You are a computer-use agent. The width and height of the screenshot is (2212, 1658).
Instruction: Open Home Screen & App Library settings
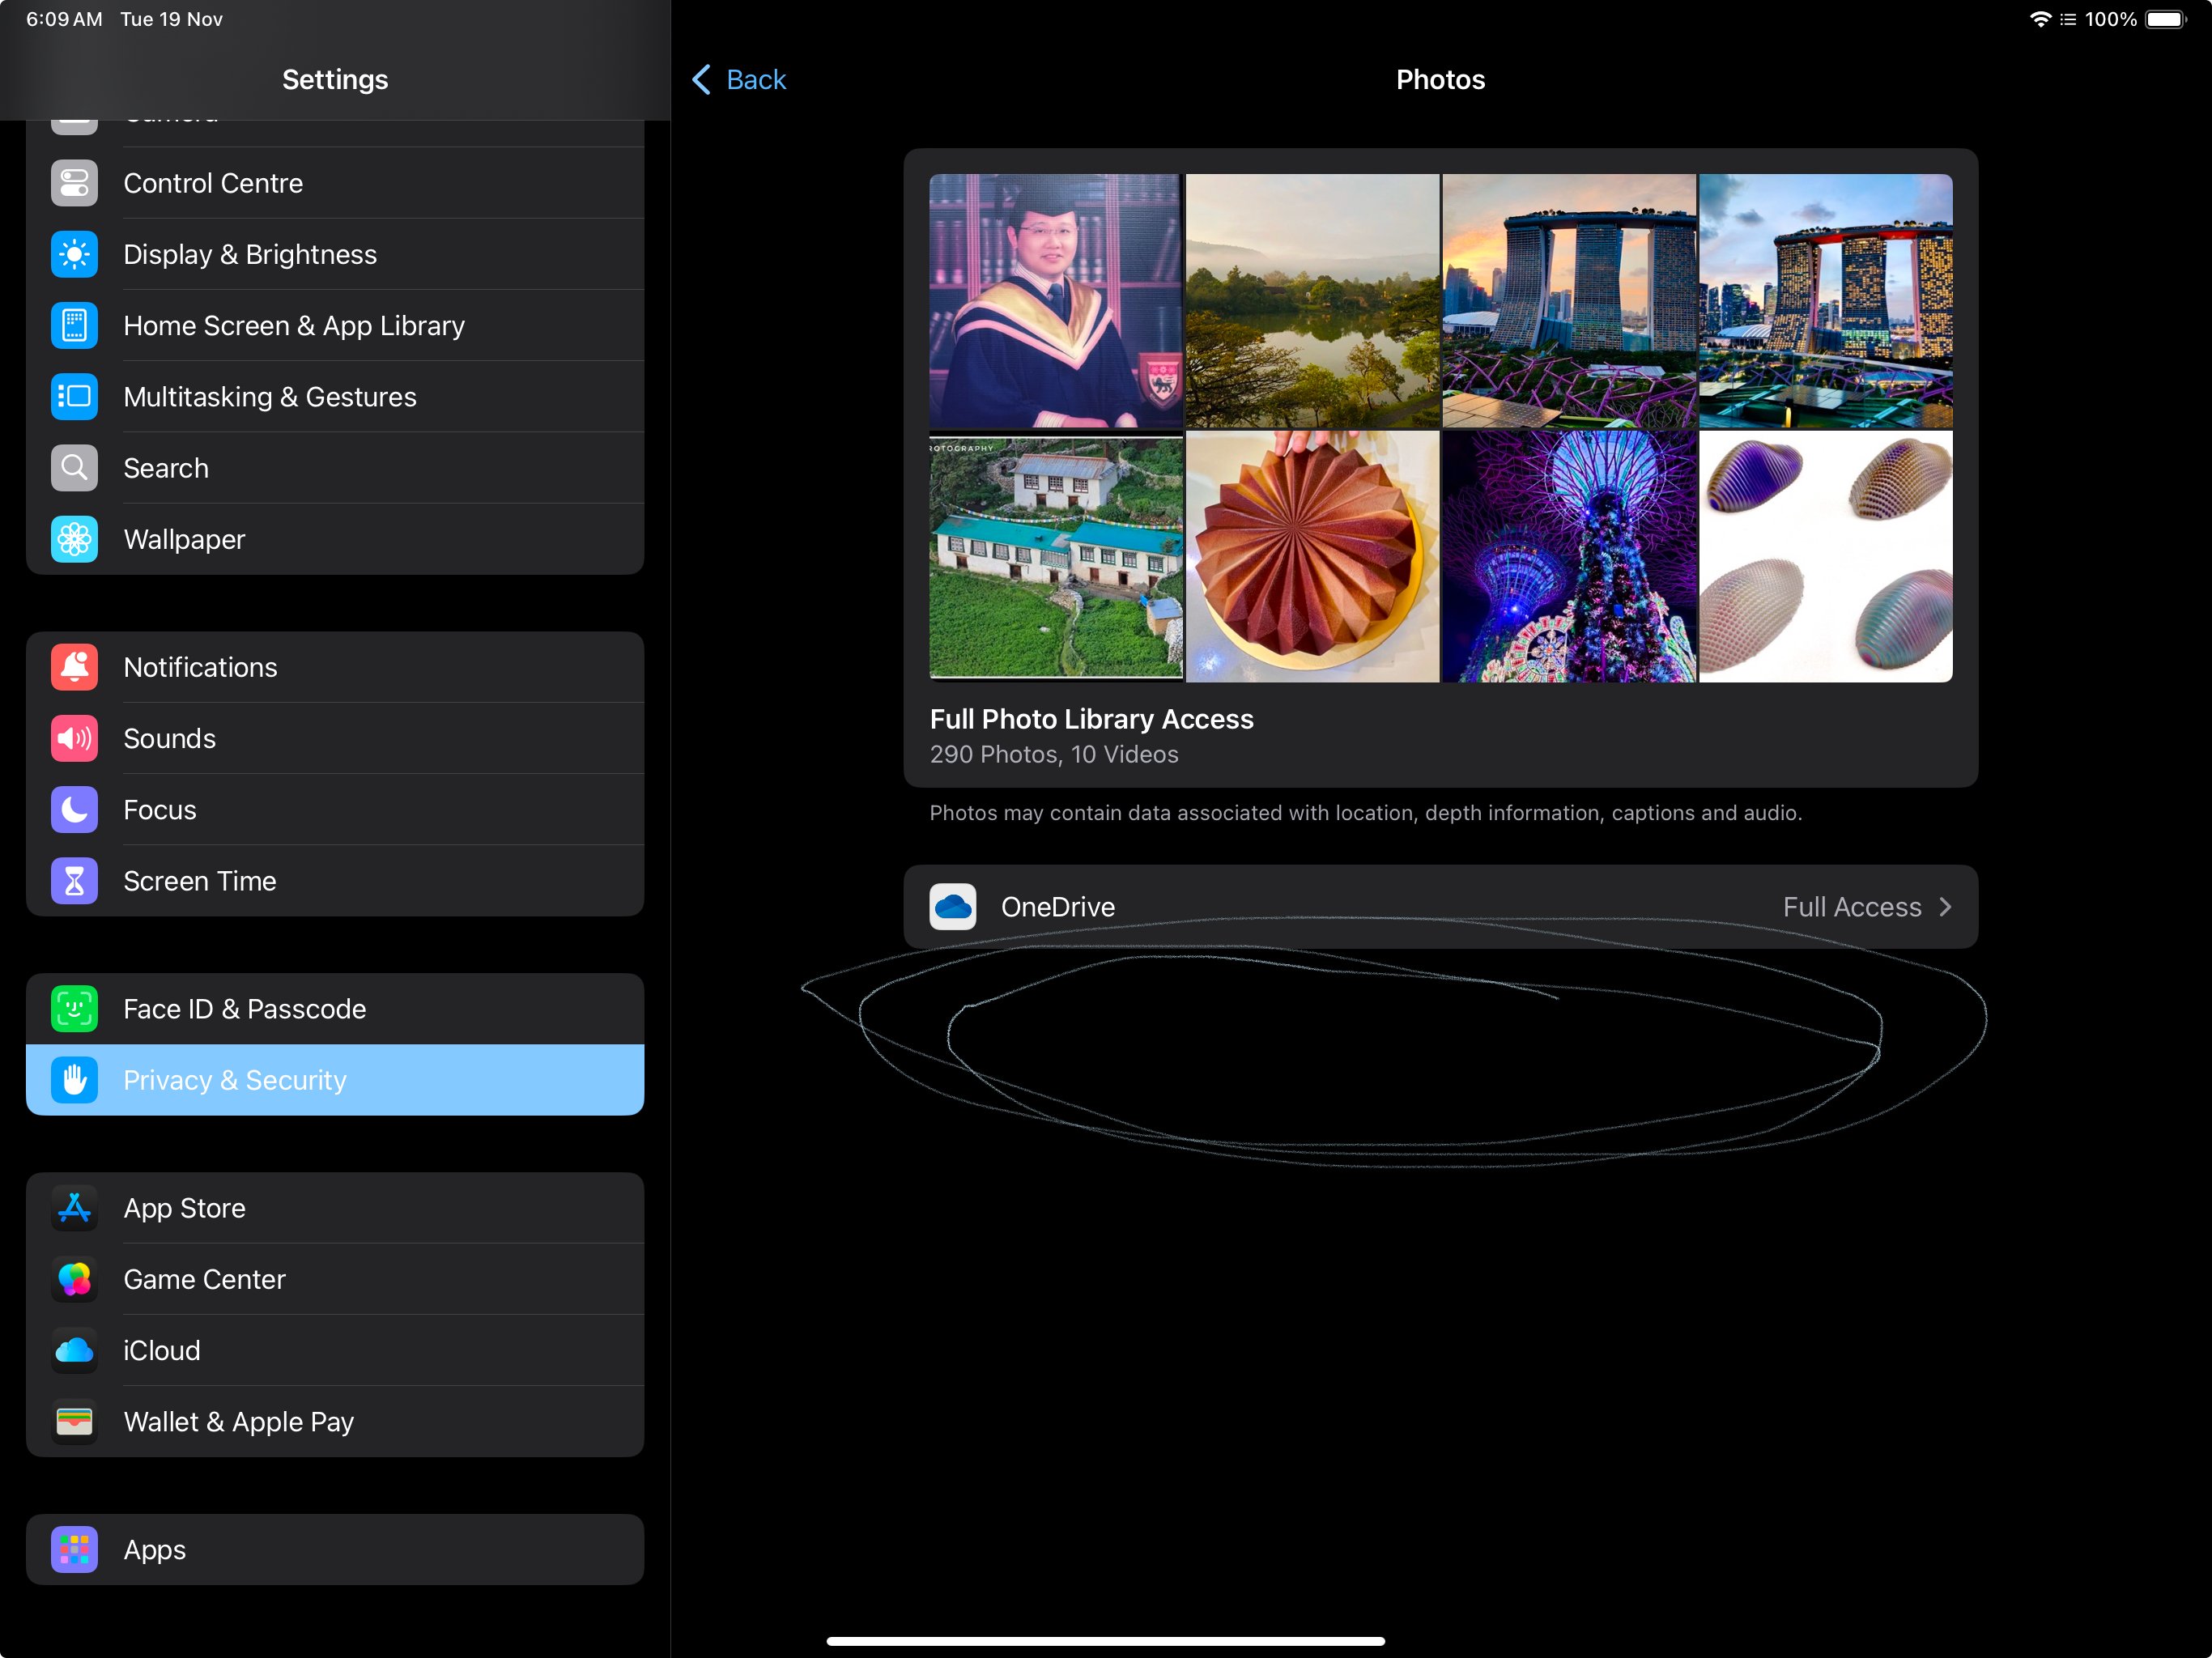coord(335,326)
